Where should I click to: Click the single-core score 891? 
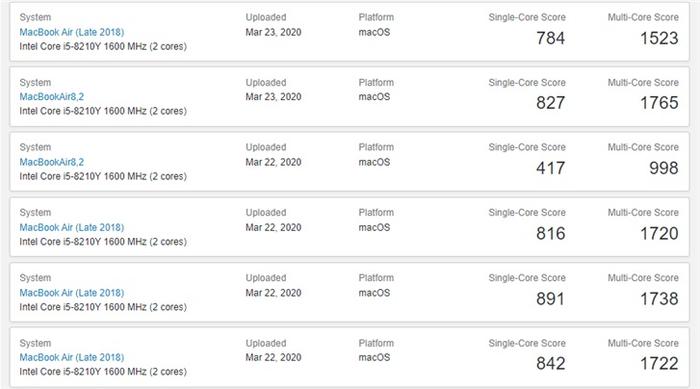[550, 298]
